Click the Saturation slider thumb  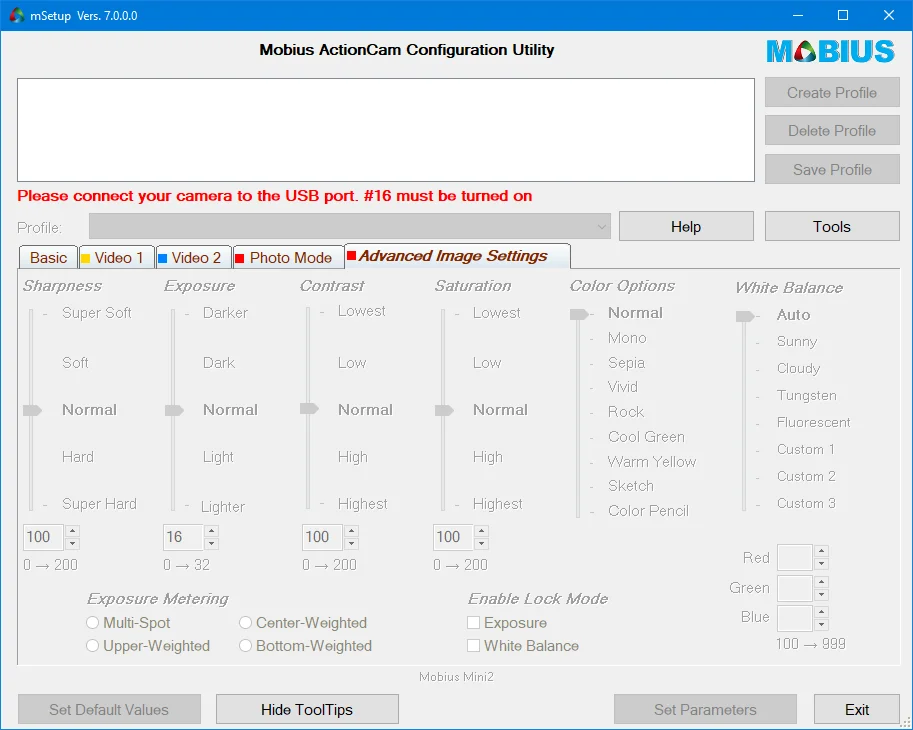tap(444, 410)
